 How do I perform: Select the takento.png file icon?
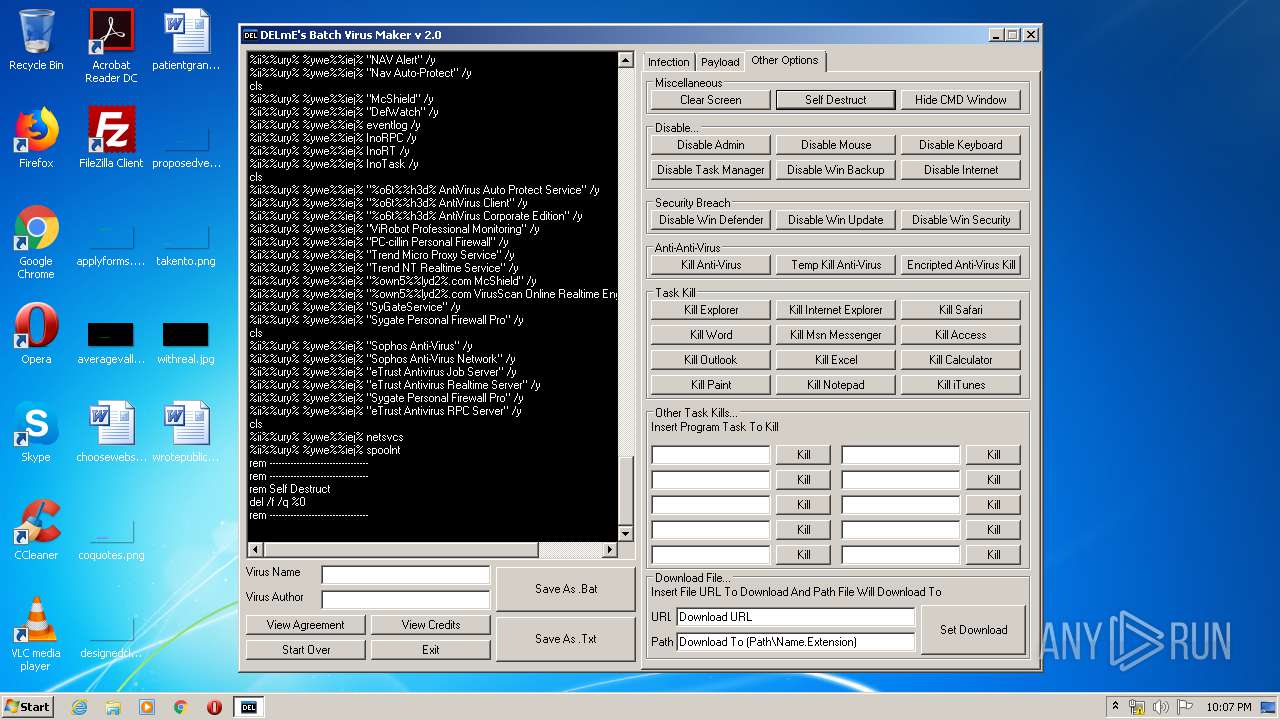[186, 243]
